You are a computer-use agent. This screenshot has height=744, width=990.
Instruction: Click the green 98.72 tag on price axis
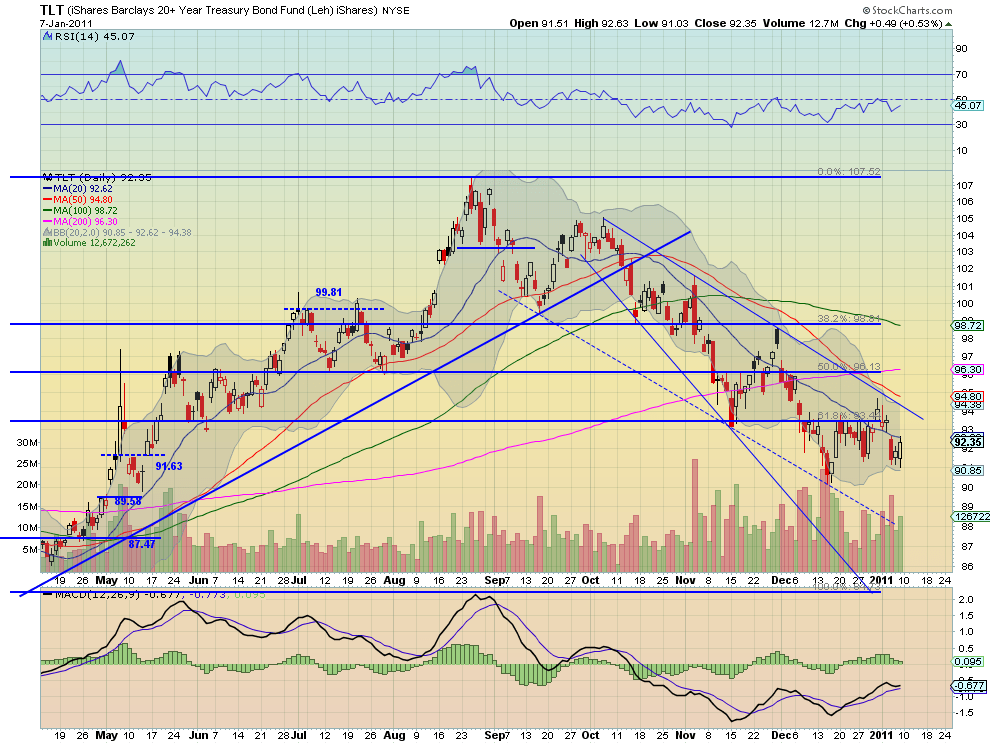click(x=967, y=326)
